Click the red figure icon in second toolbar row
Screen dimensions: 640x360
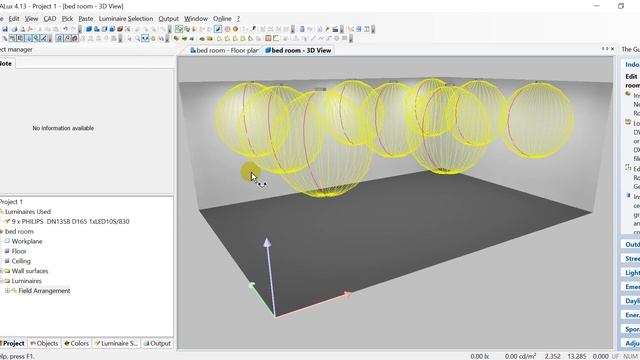tap(68, 38)
